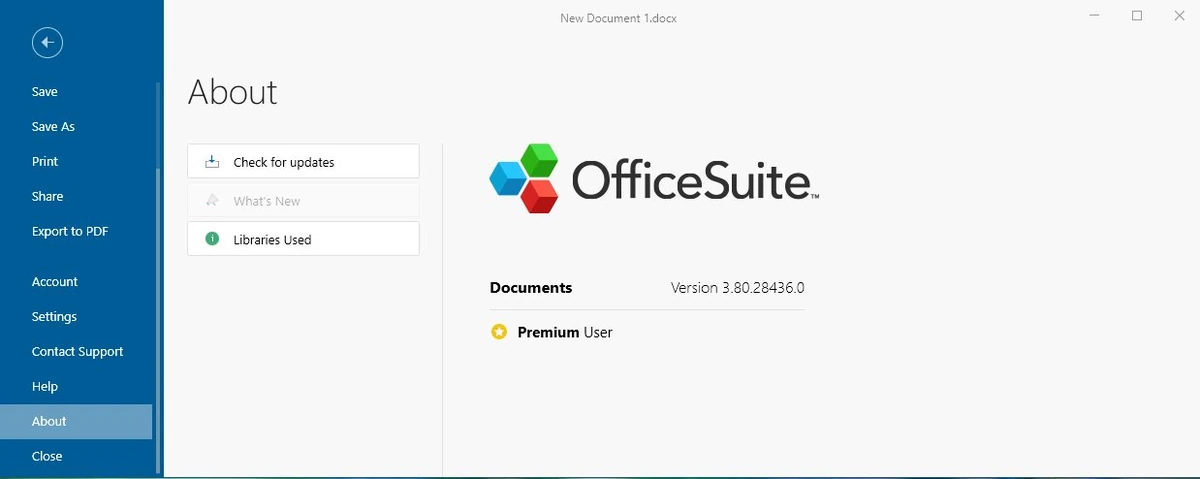Click the What's New icon

(x=212, y=200)
